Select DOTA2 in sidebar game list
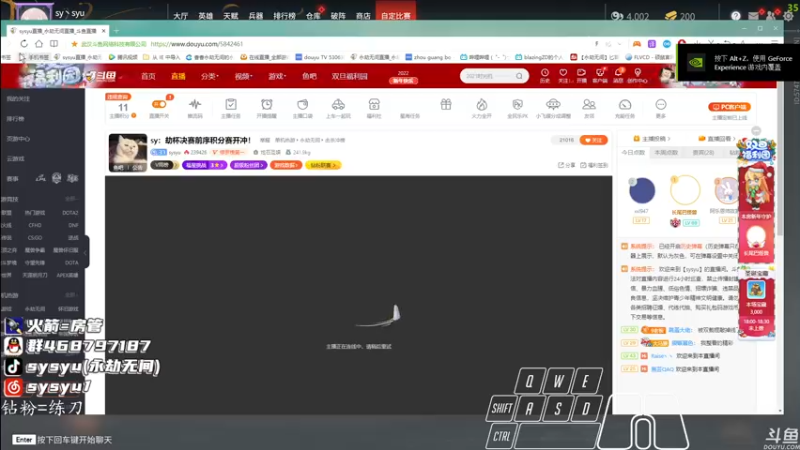The image size is (800, 450). click(70, 212)
